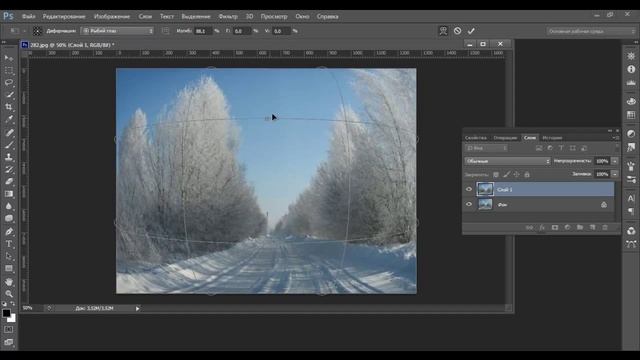640x360 pixels.
Task: Open the Paragraph panel icon
Action: [631, 211]
